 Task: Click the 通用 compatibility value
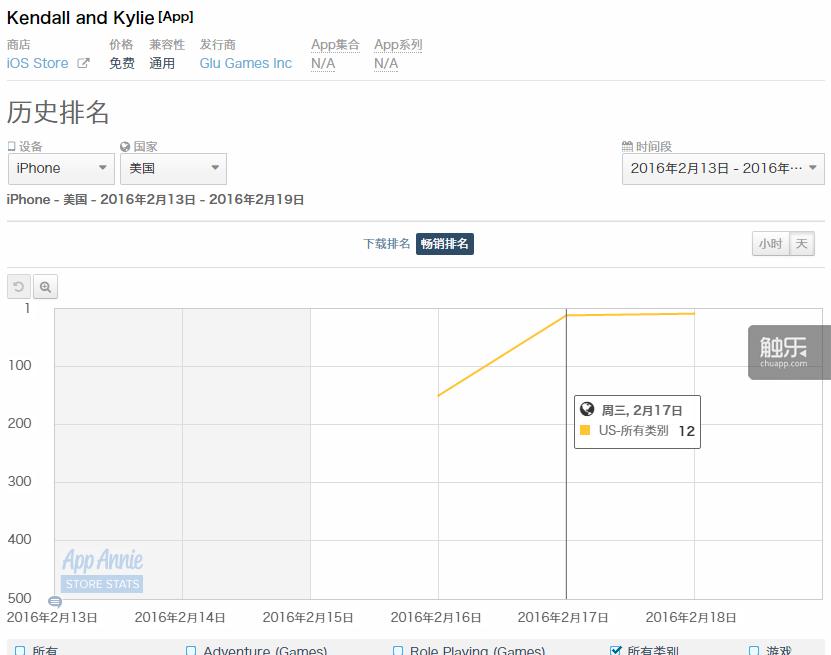(x=162, y=64)
